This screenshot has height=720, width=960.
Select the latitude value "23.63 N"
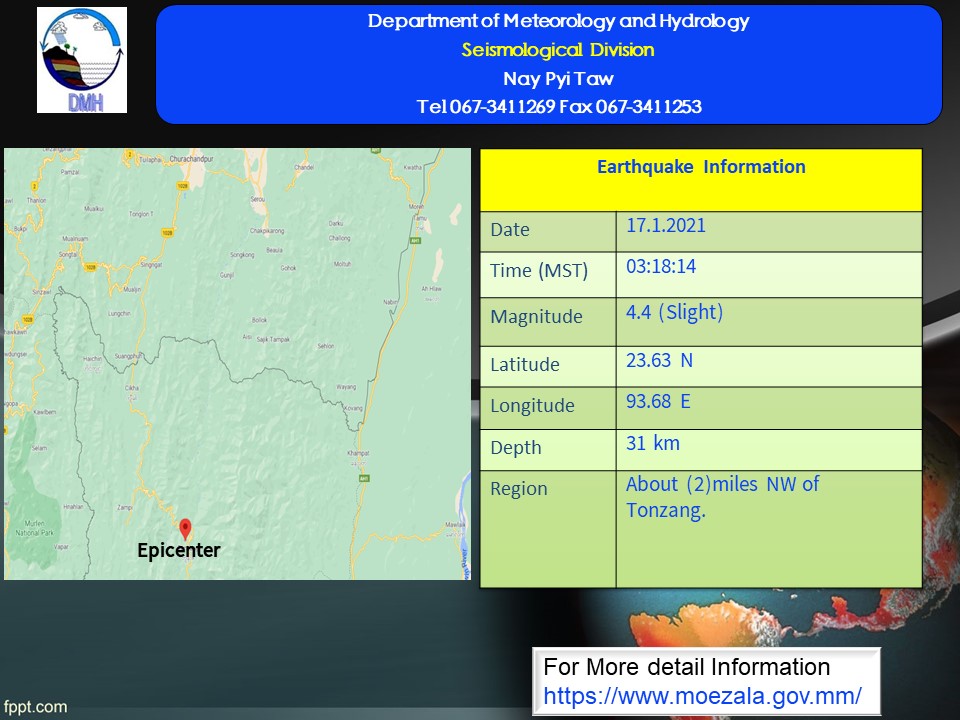tap(659, 360)
